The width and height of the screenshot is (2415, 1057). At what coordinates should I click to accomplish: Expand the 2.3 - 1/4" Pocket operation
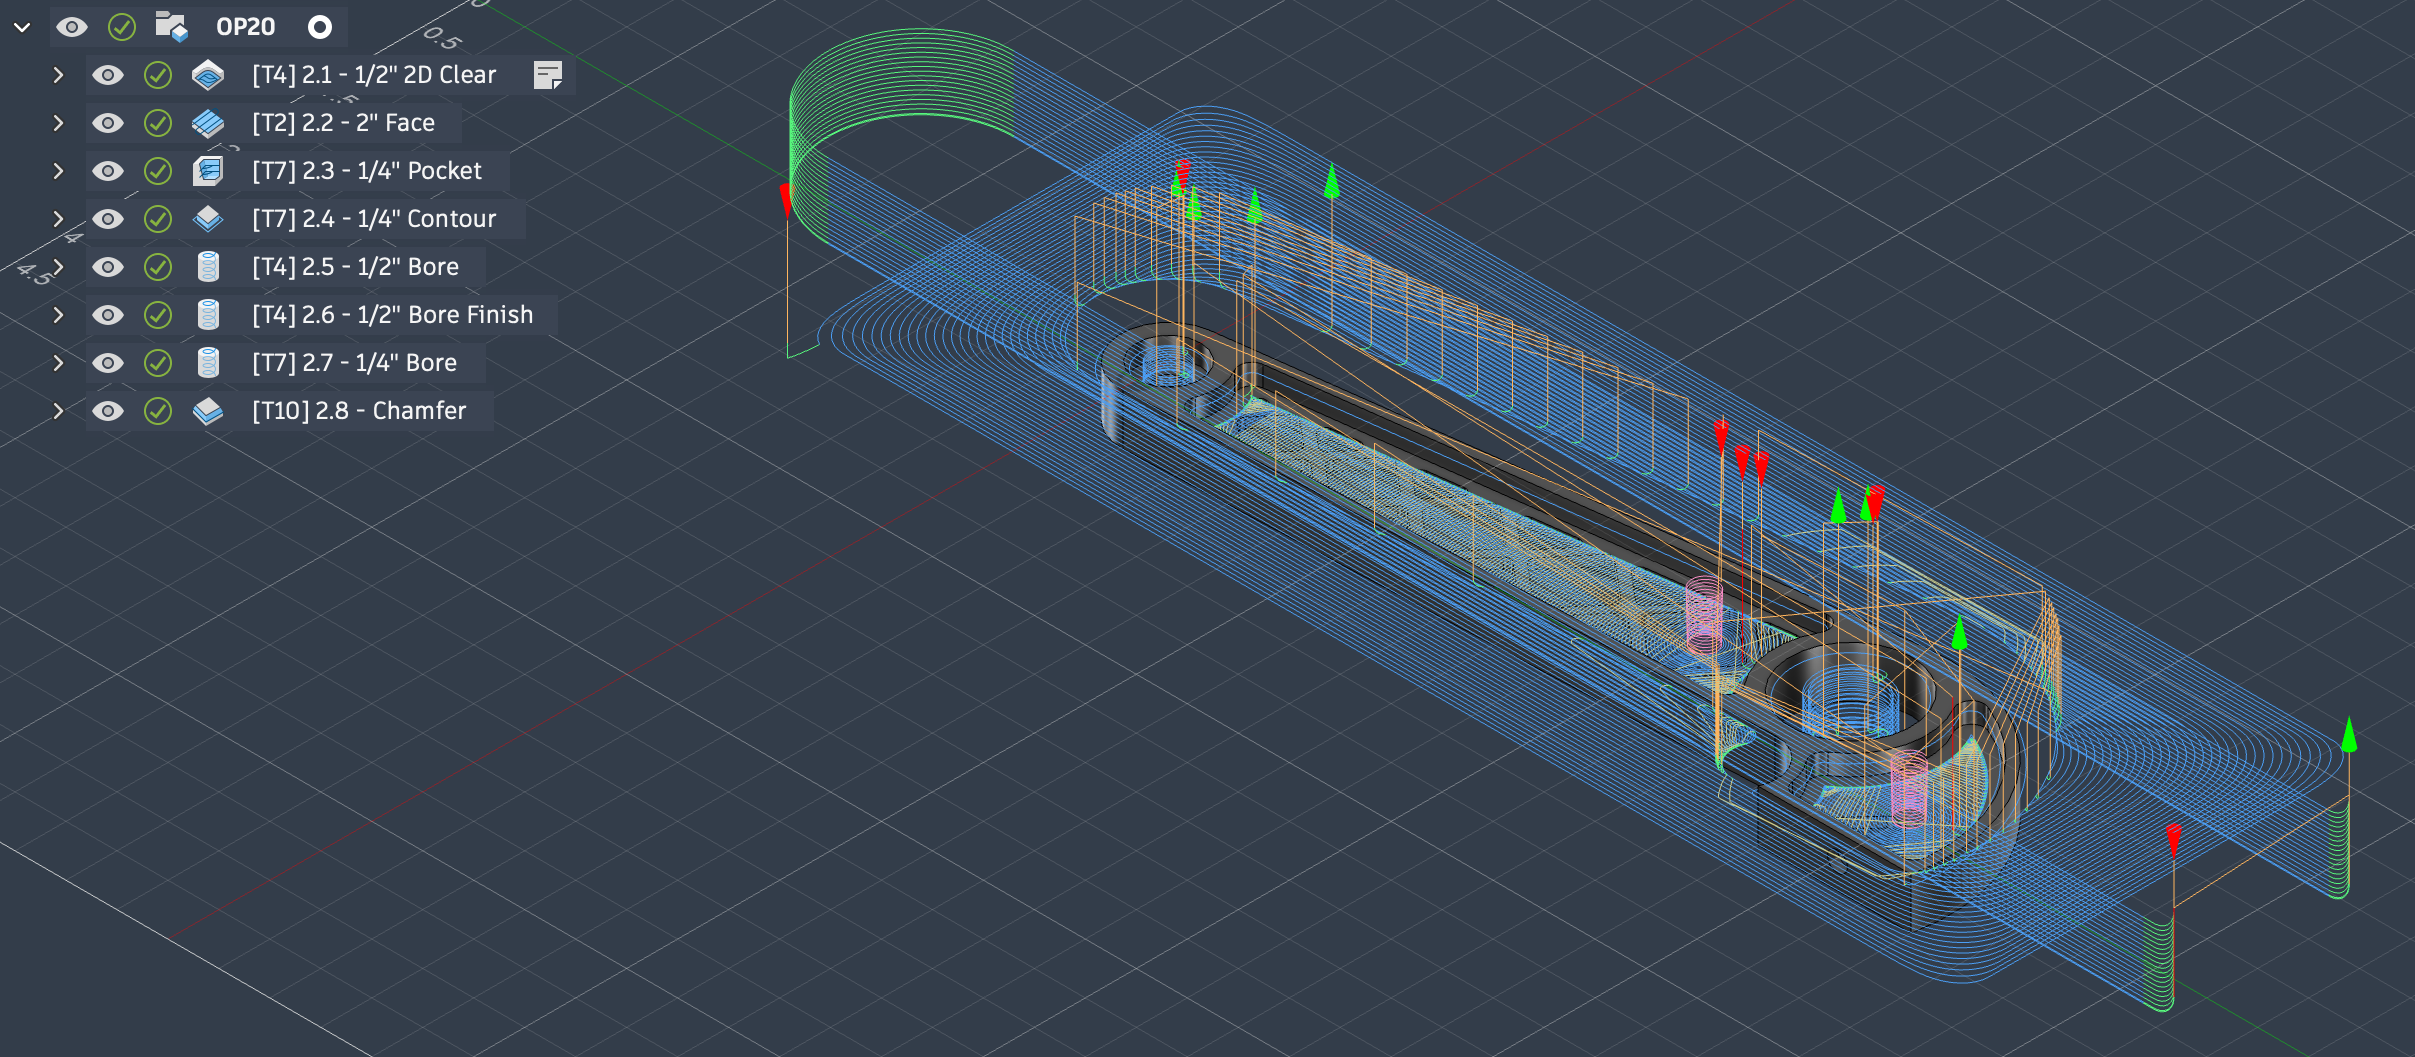tap(58, 171)
